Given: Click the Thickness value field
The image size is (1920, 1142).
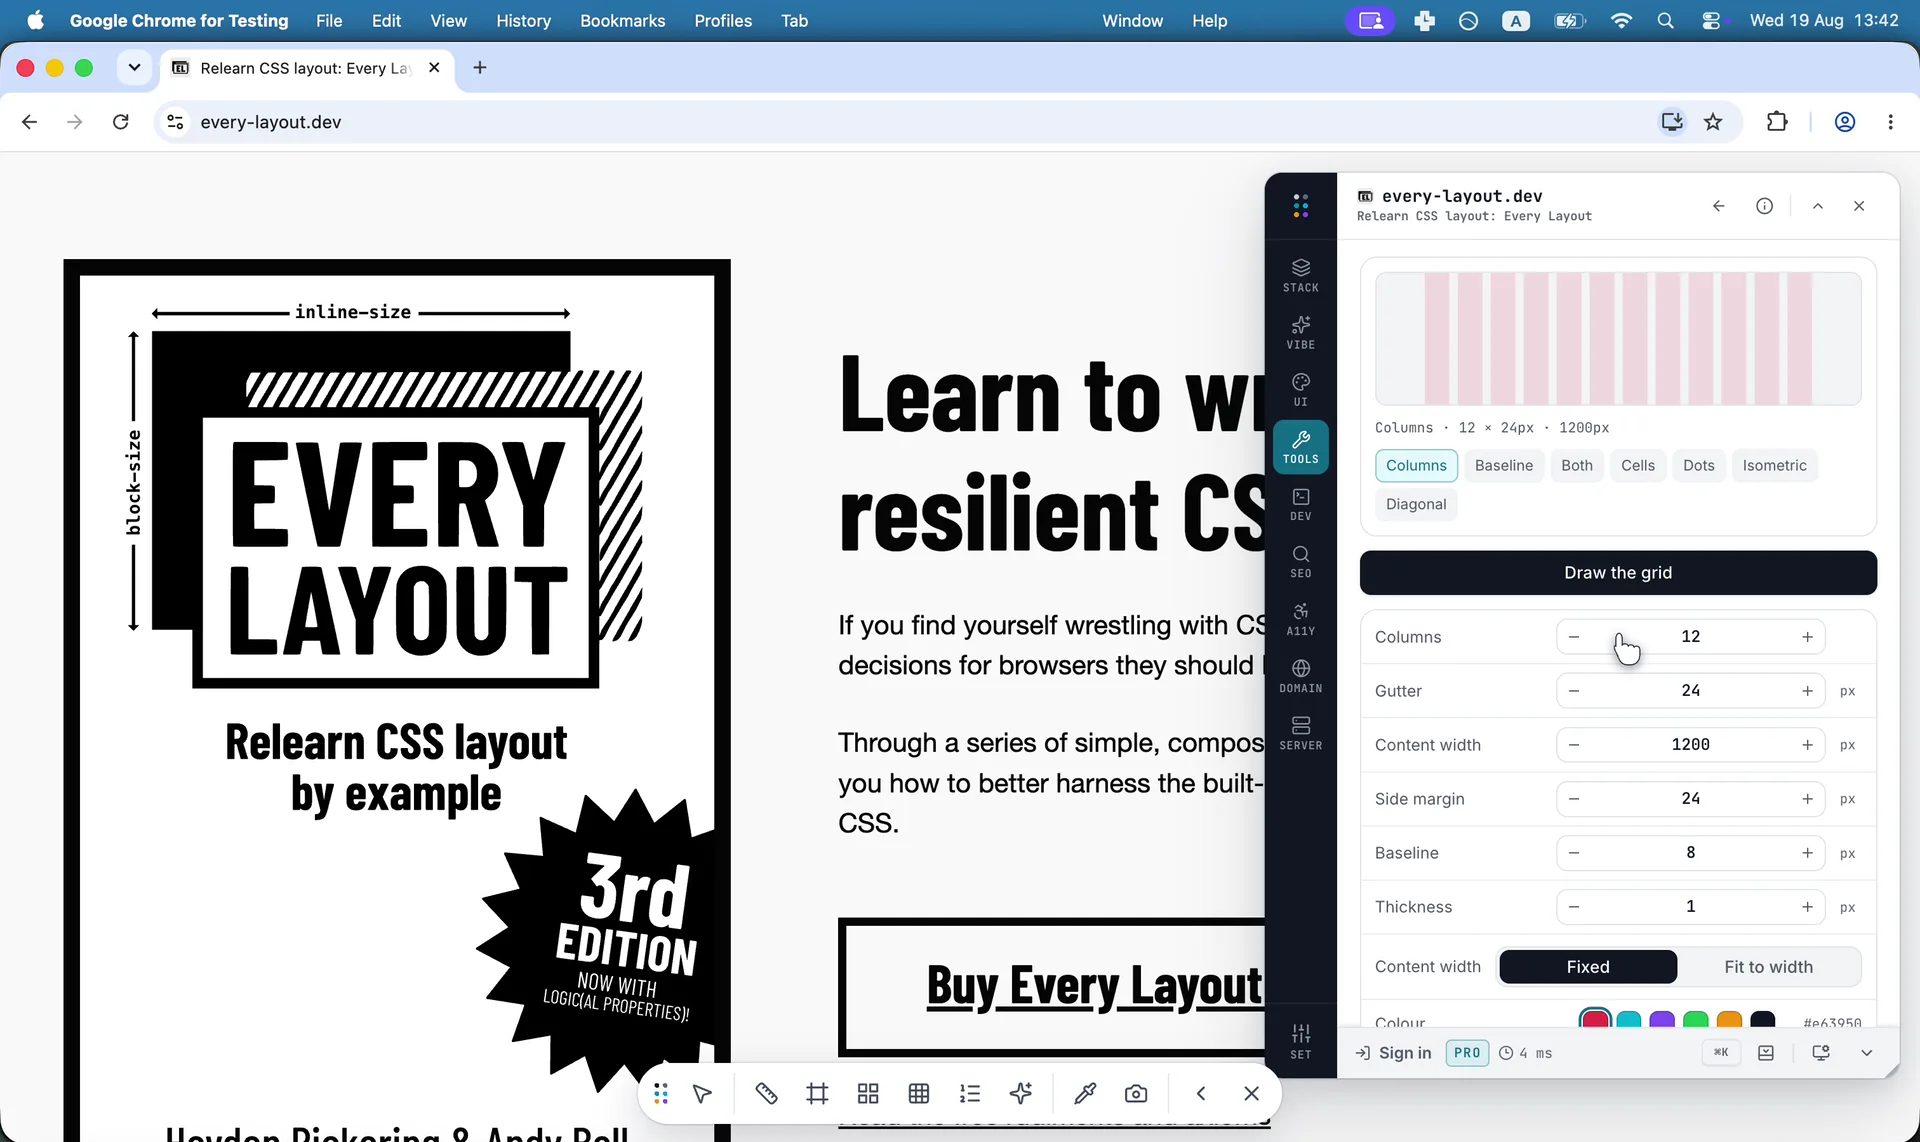Looking at the screenshot, I should [1690, 907].
